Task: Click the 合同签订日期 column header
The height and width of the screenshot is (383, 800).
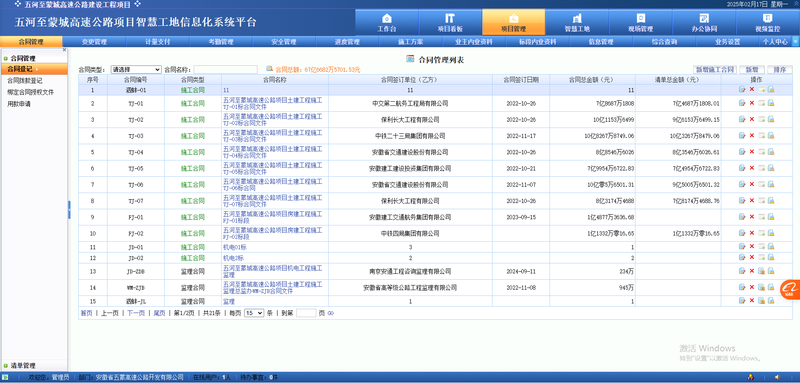Action: coord(520,80)
